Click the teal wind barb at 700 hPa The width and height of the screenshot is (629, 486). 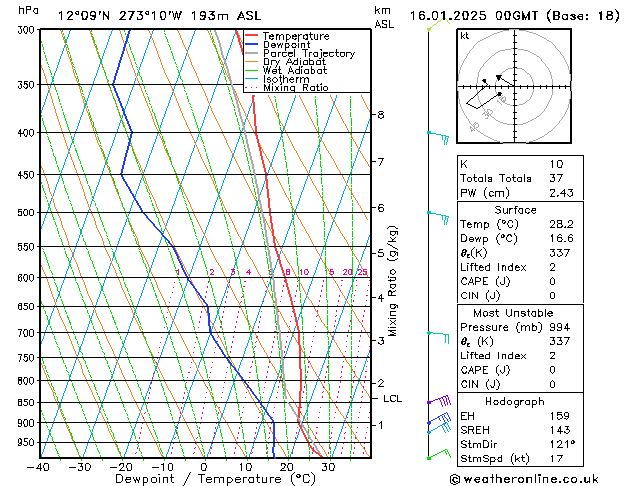tap(438, 337)
